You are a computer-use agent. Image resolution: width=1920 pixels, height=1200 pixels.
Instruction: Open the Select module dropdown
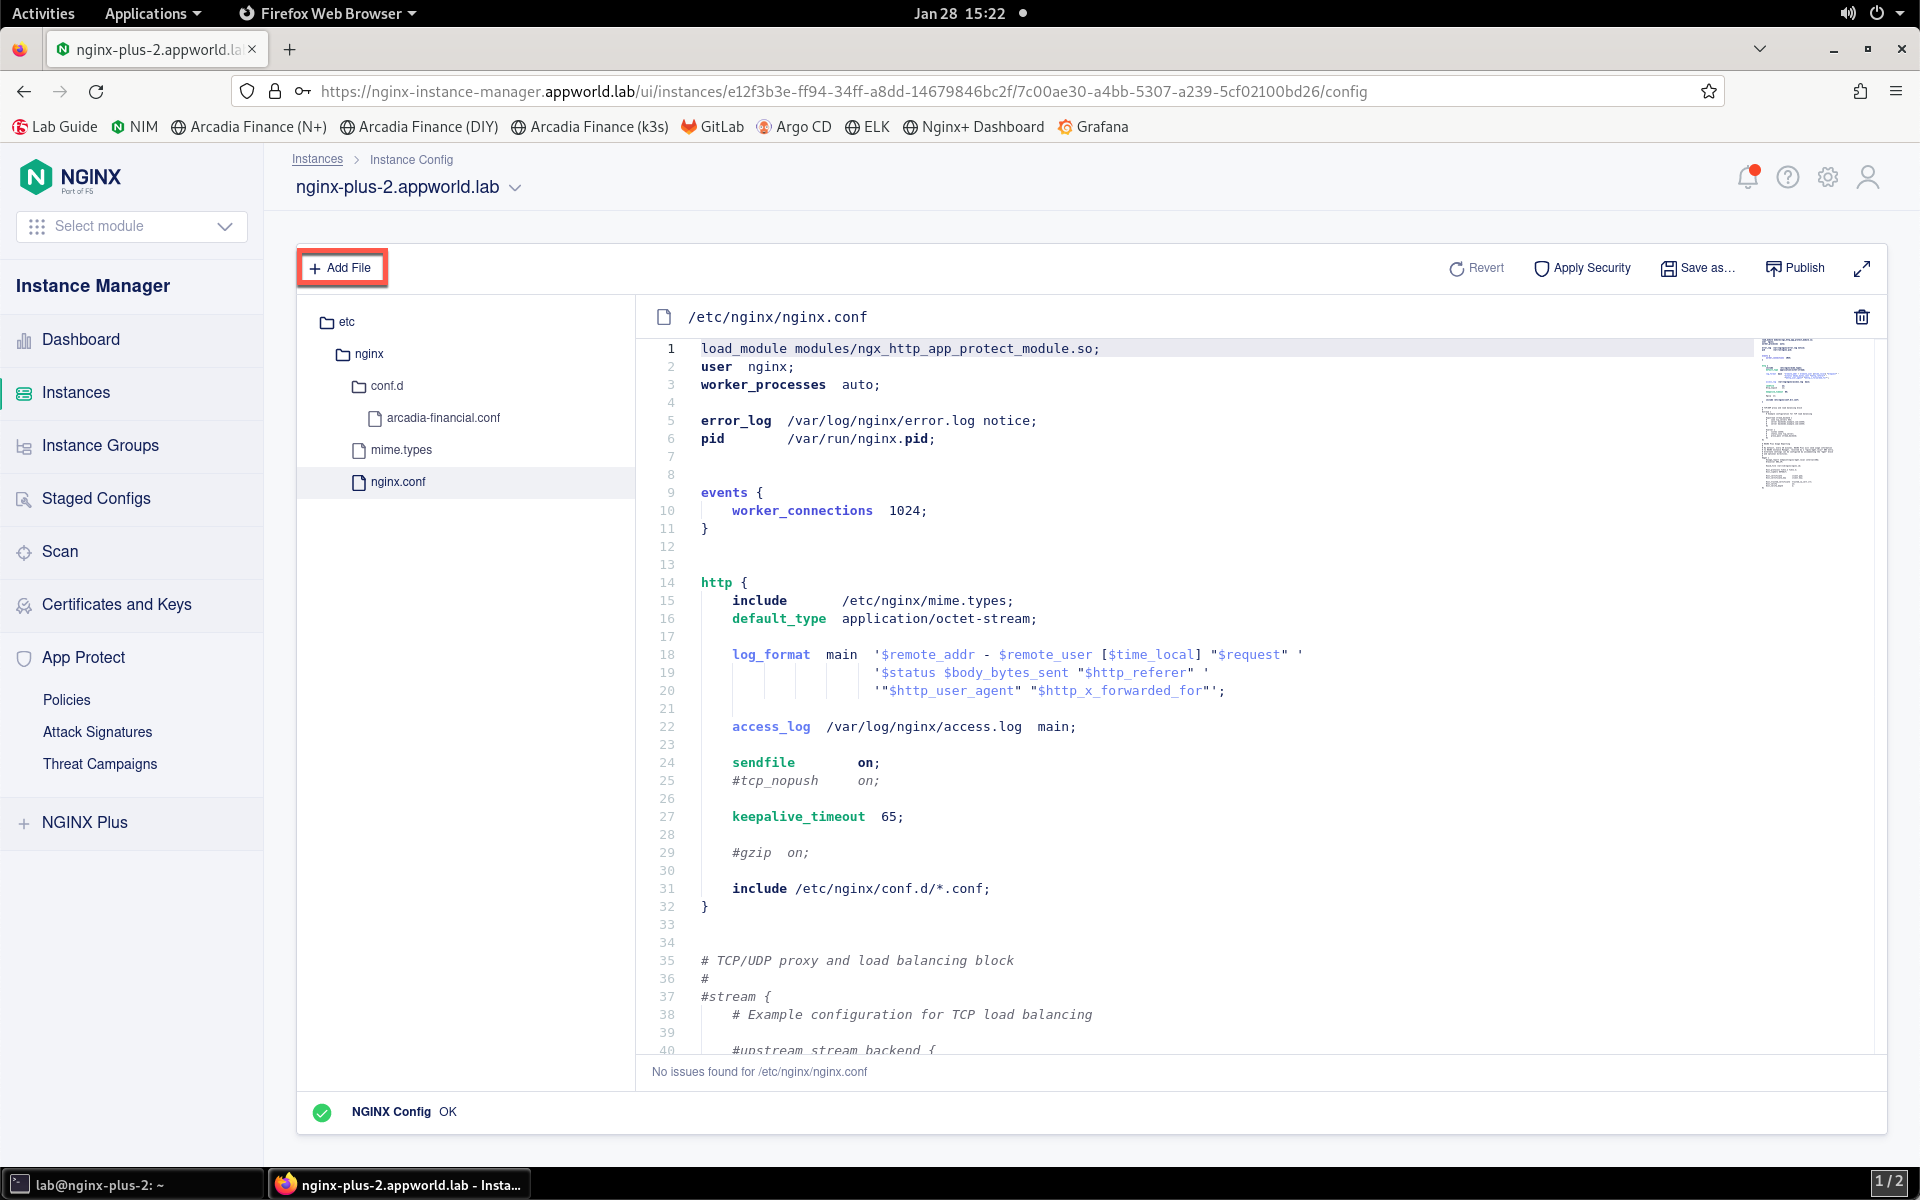pyautogui.click(x=132, y=226)
